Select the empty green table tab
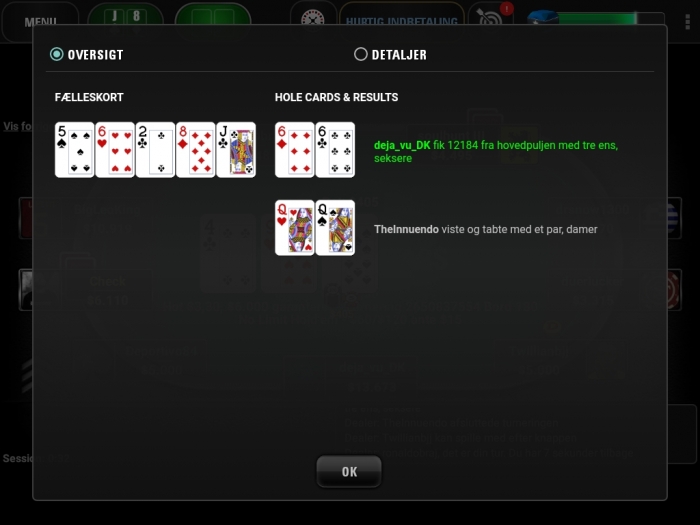The height and width of the screenshot is (525, 700). [x=213, y=18]
